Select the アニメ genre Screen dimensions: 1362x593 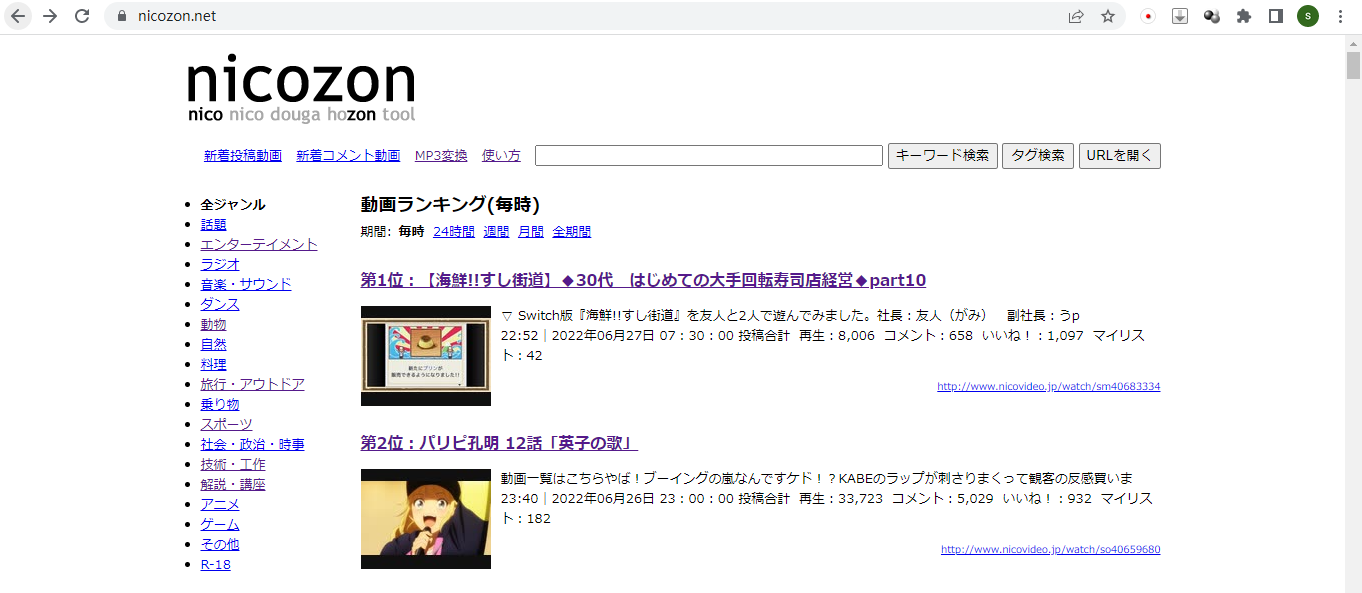(x=220, y=505)
